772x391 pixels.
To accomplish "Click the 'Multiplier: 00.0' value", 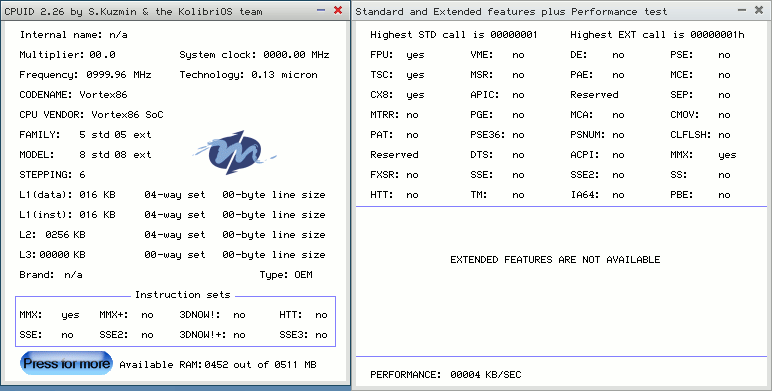I will [x=67, y=55].
